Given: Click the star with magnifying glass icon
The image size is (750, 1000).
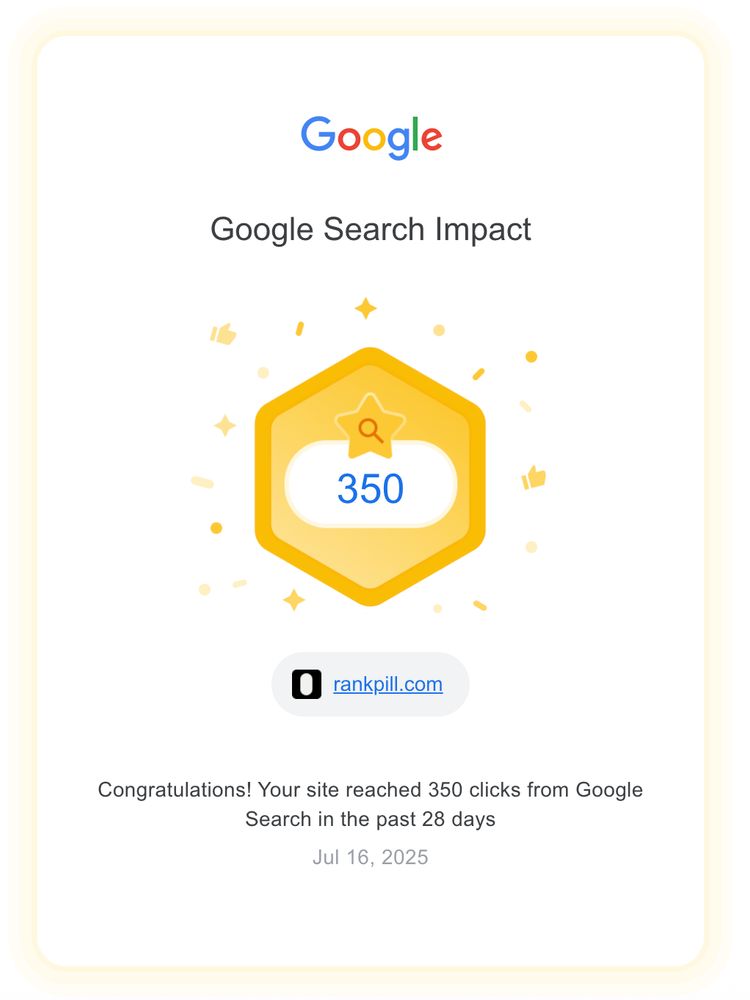Looking at the screenshot, I should point(371,426).
